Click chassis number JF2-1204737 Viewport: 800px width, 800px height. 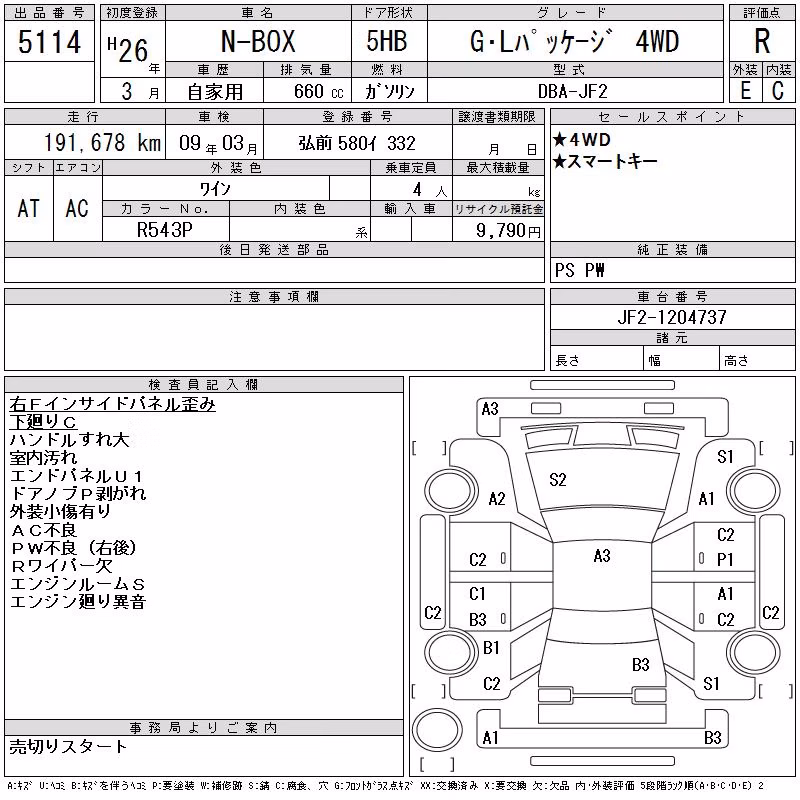pos(672,317)
